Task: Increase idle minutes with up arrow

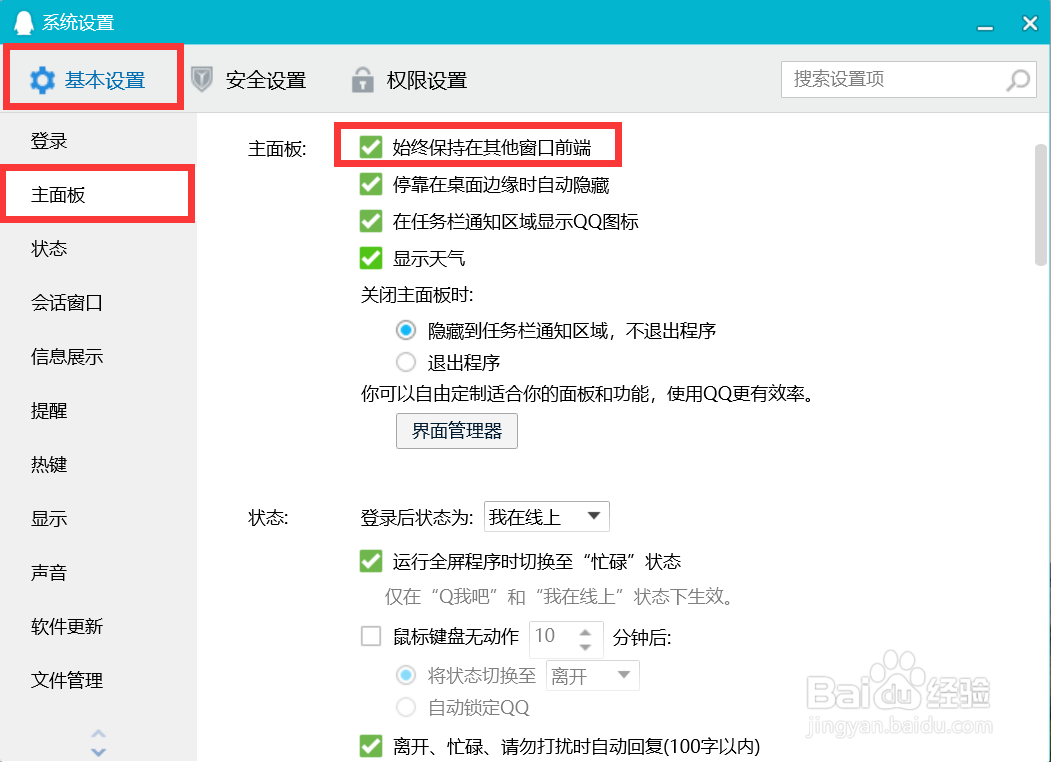Action: pyautogui.click(x=585, y=632)
